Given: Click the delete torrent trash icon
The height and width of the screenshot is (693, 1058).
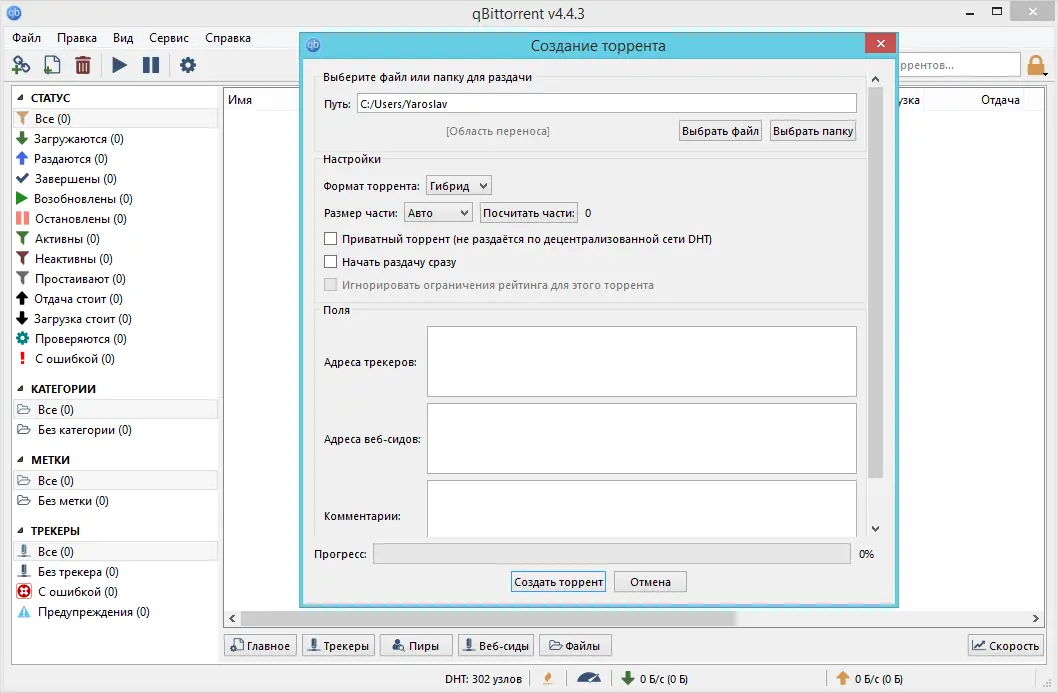Looking at the screenshot, I should point(82,65).
